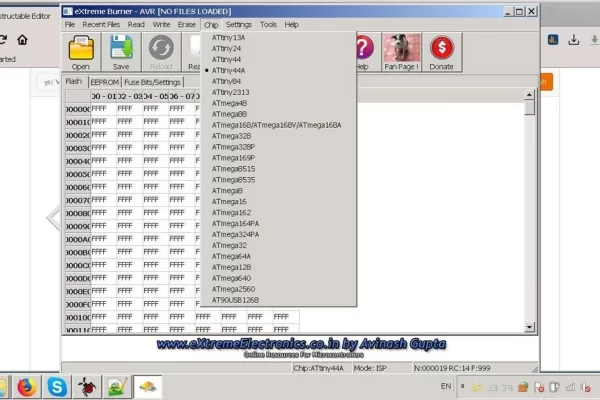
Task: Switch to the Flash tab
Action: (74, 82)
